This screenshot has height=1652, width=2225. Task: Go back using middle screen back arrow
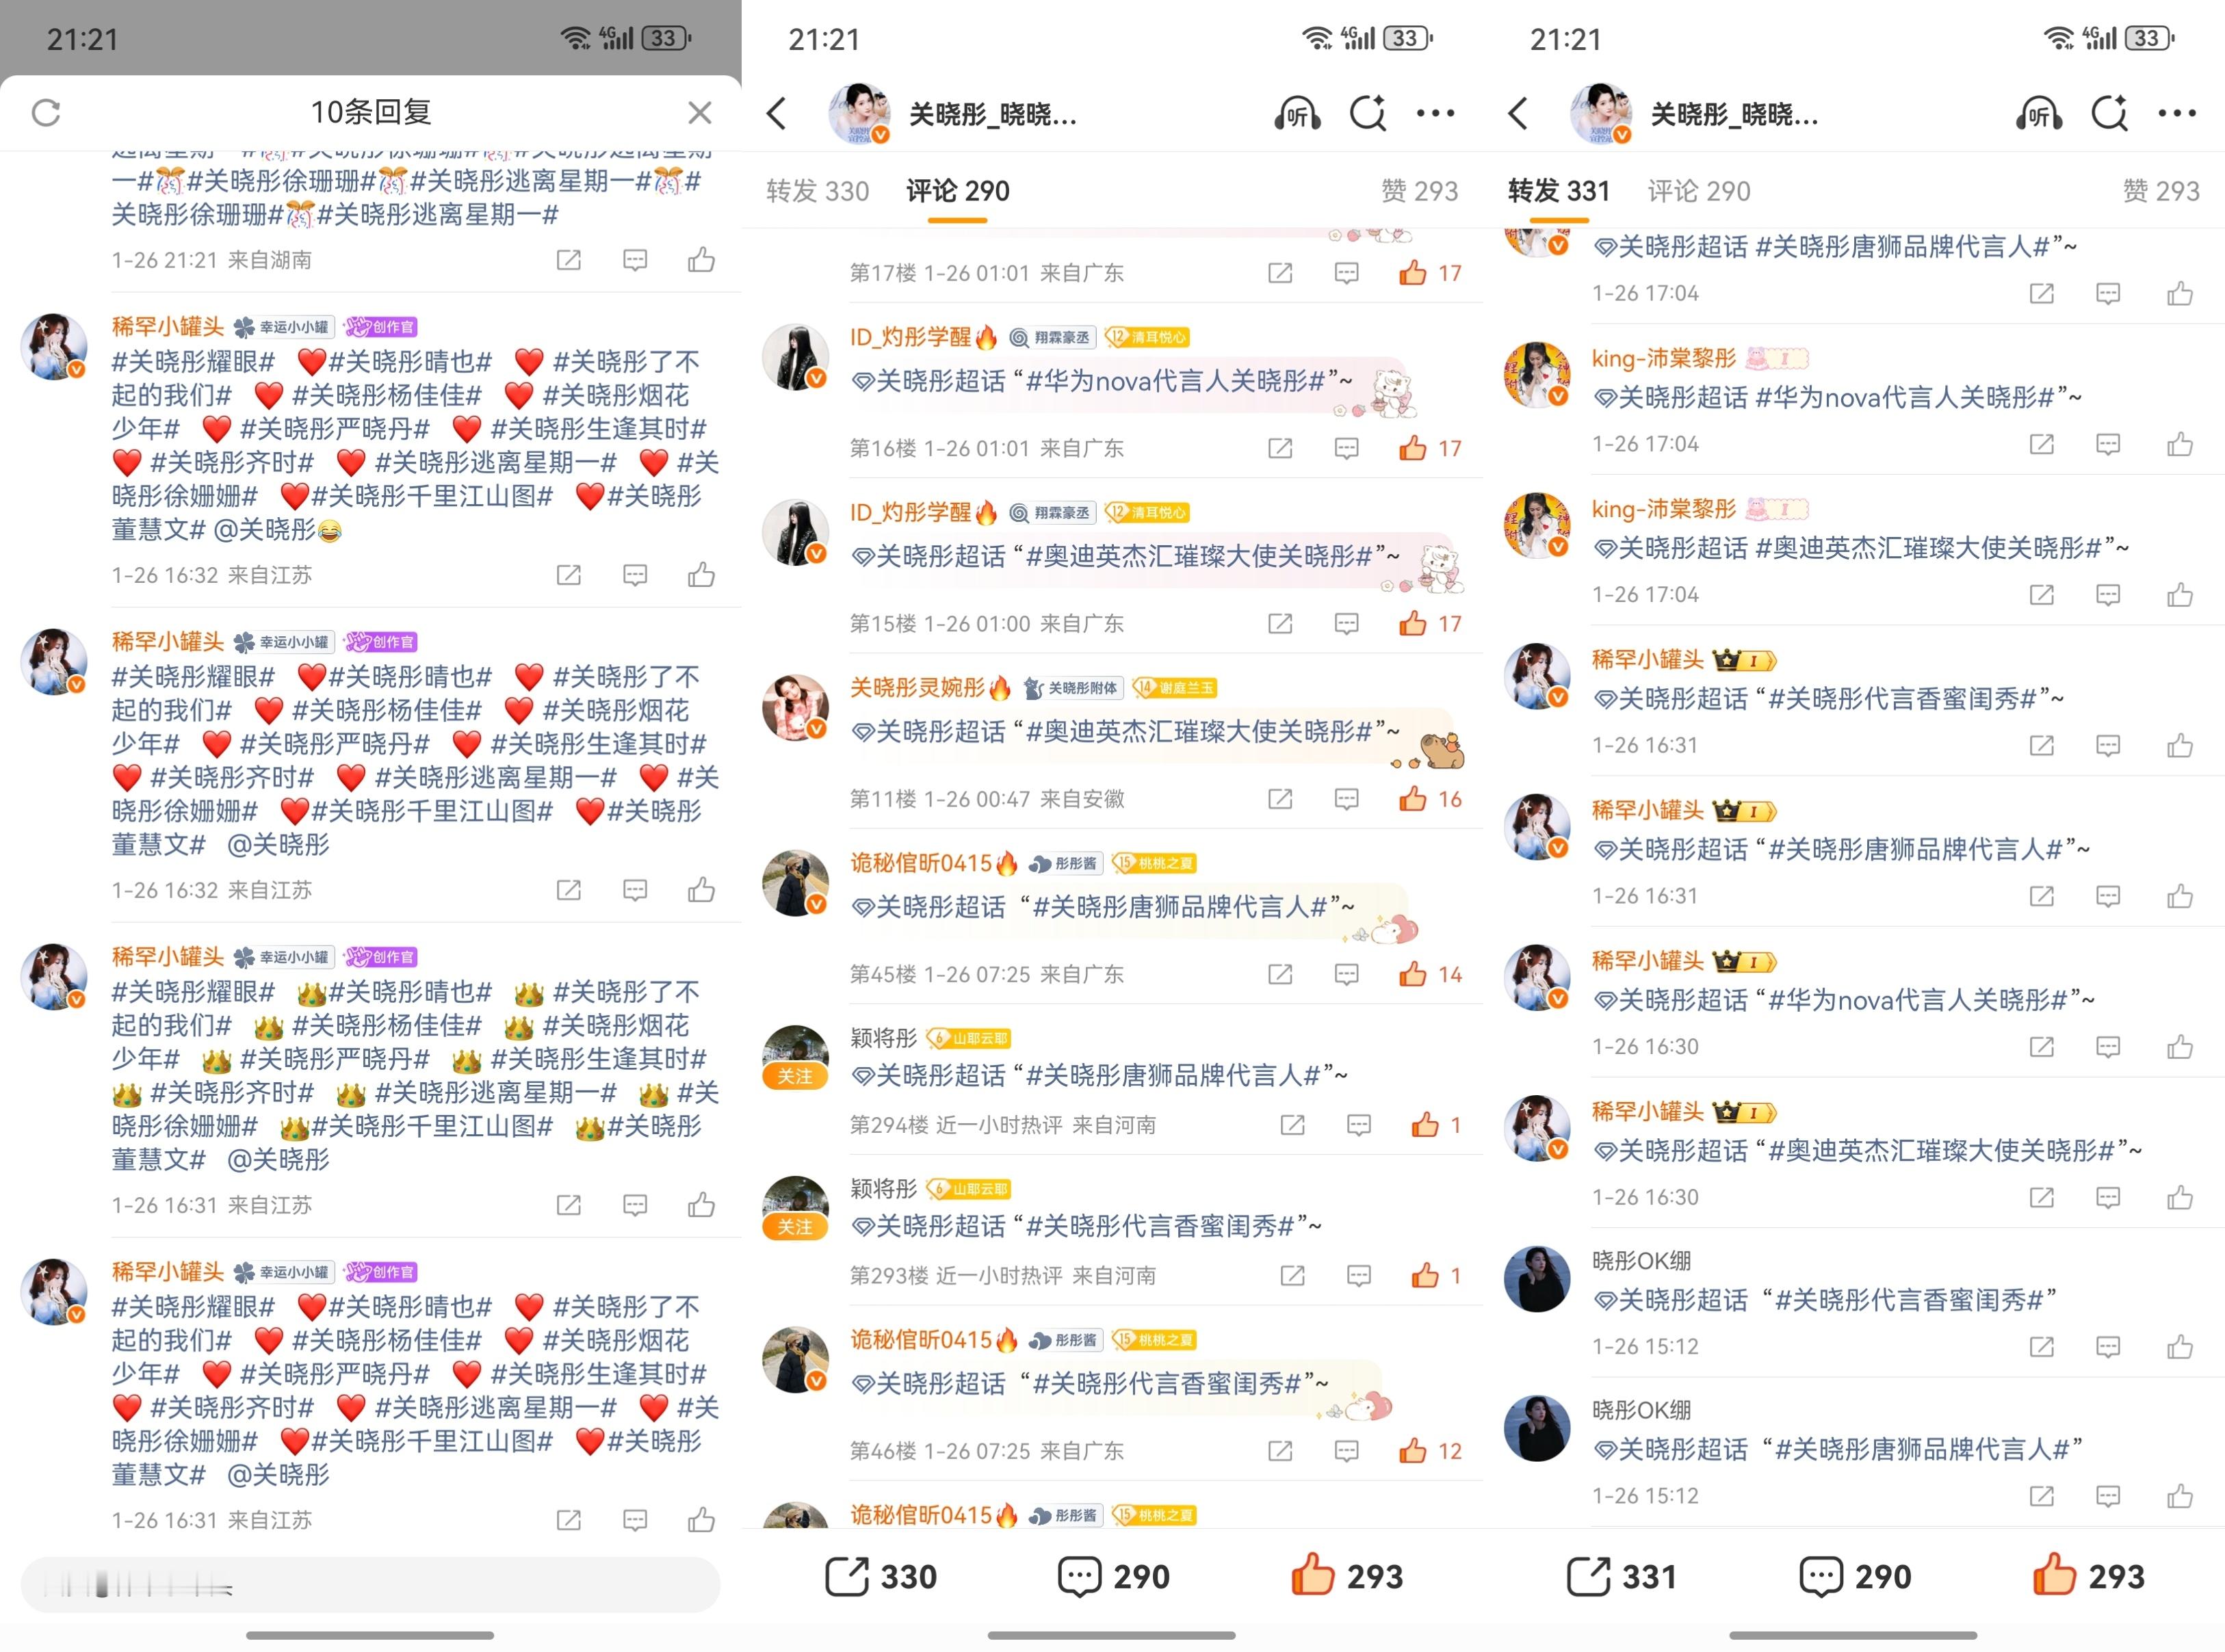777,113
